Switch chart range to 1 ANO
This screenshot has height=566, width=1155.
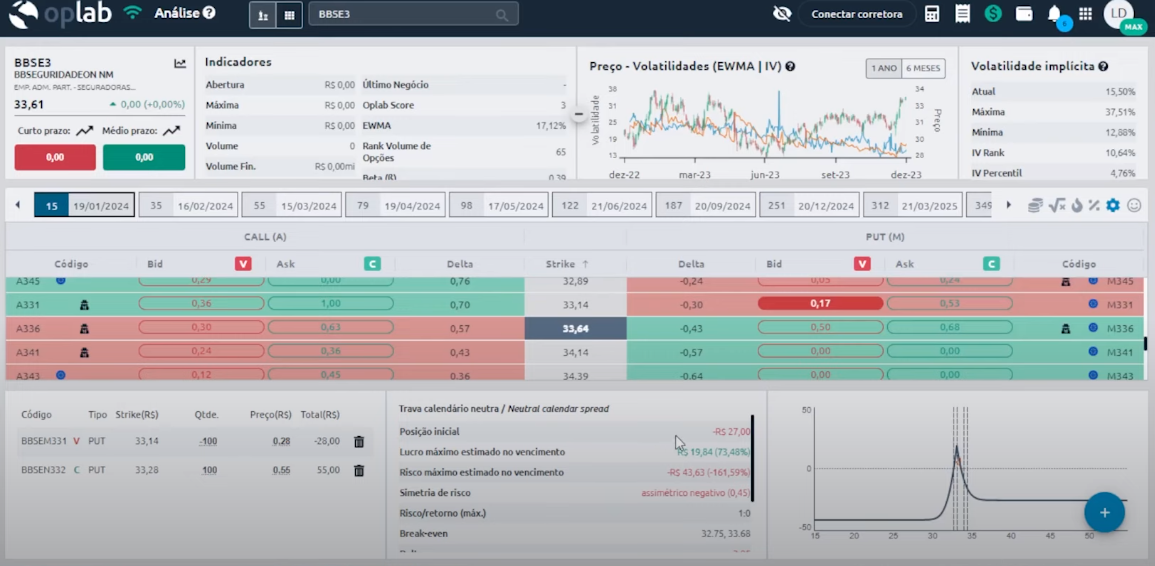884,68
